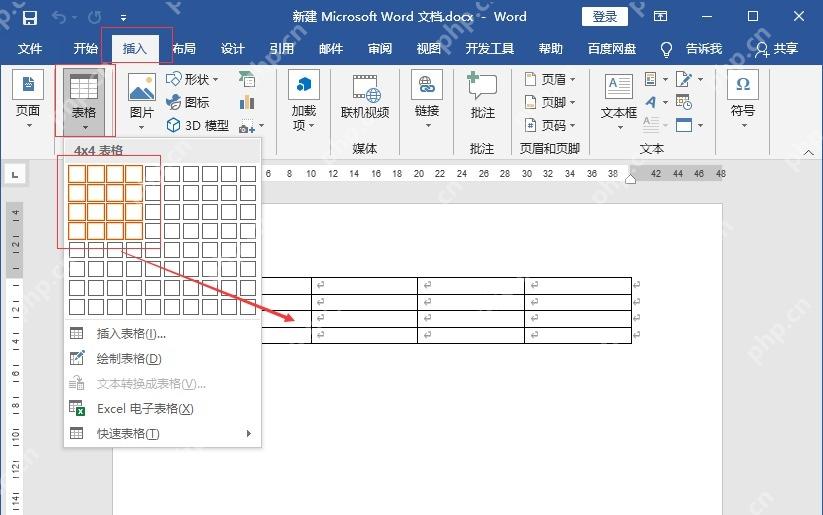The image size is (823, 515).
Task: Expand the 页面 pages dropdown
Action: 28,100
